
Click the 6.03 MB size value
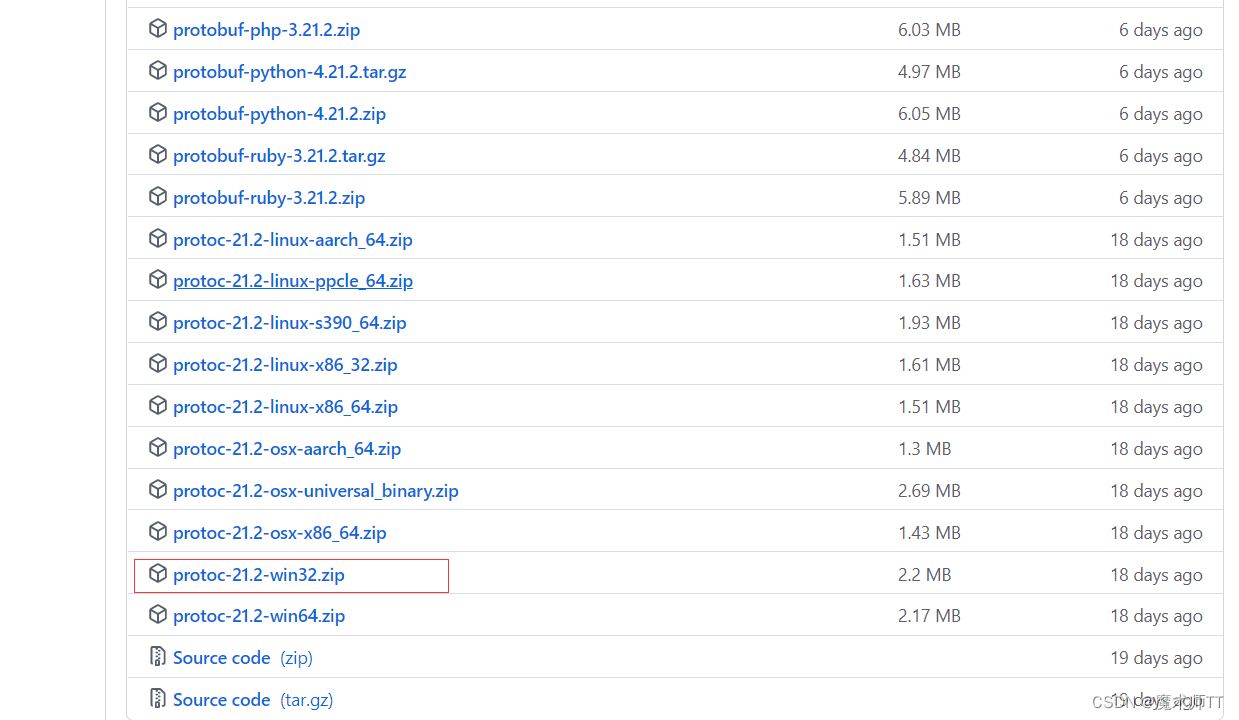[x=929, y=30]
